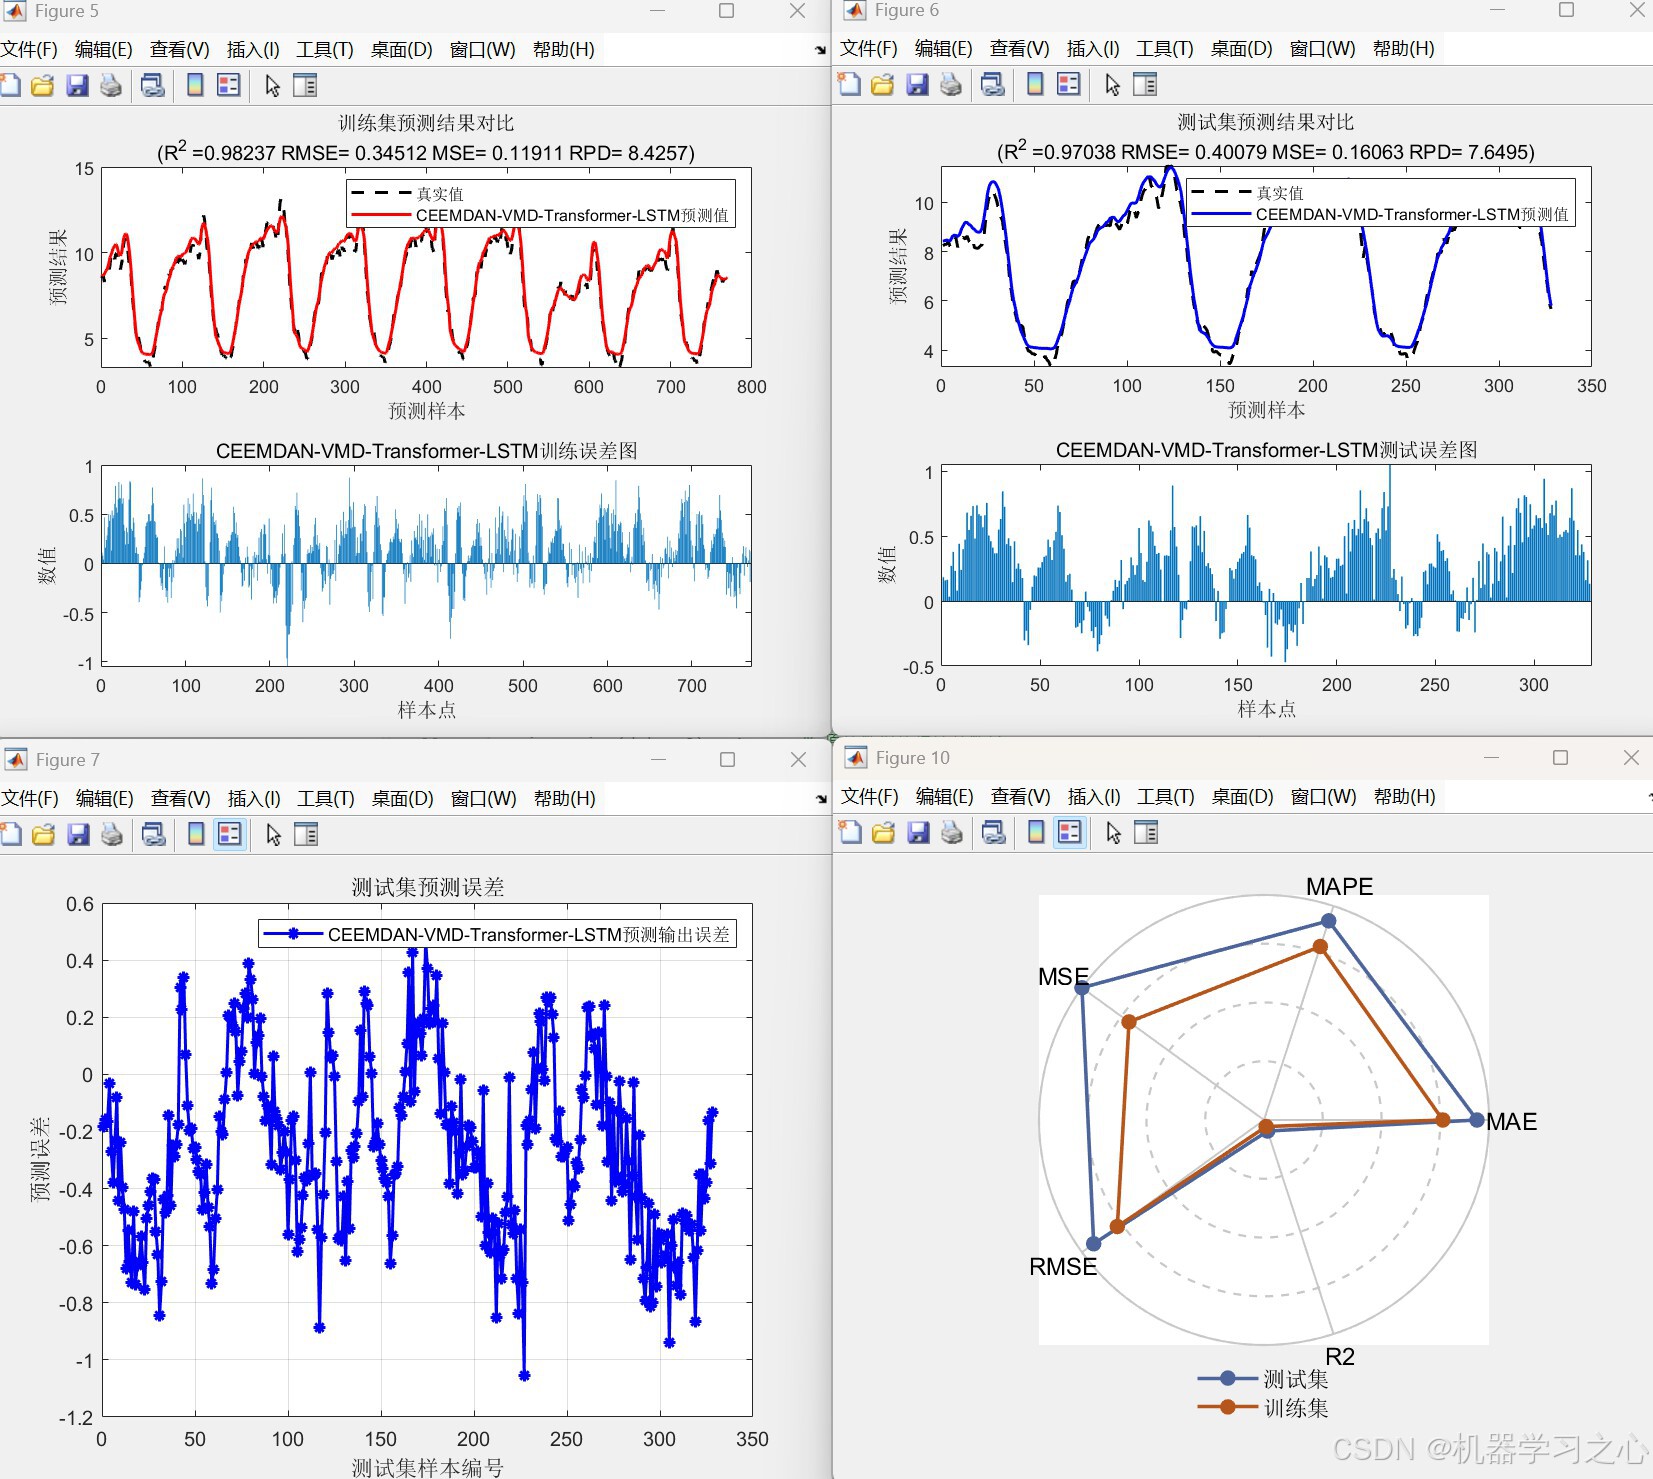The image size is (1653, 1479).
Task: Click RMSE label on radar chart
Action: pyautogui.click(x=1063, y=1267)
